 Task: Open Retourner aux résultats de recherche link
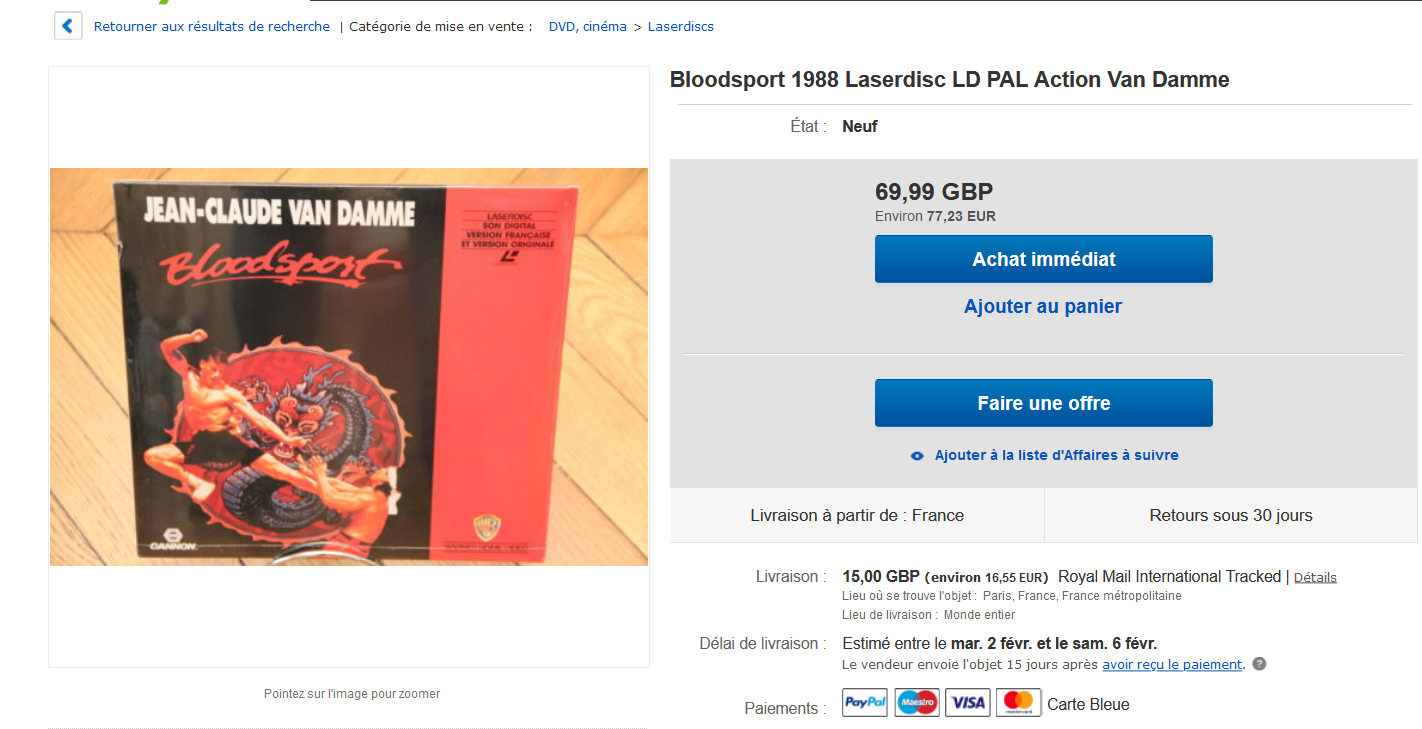click(212, 27)
